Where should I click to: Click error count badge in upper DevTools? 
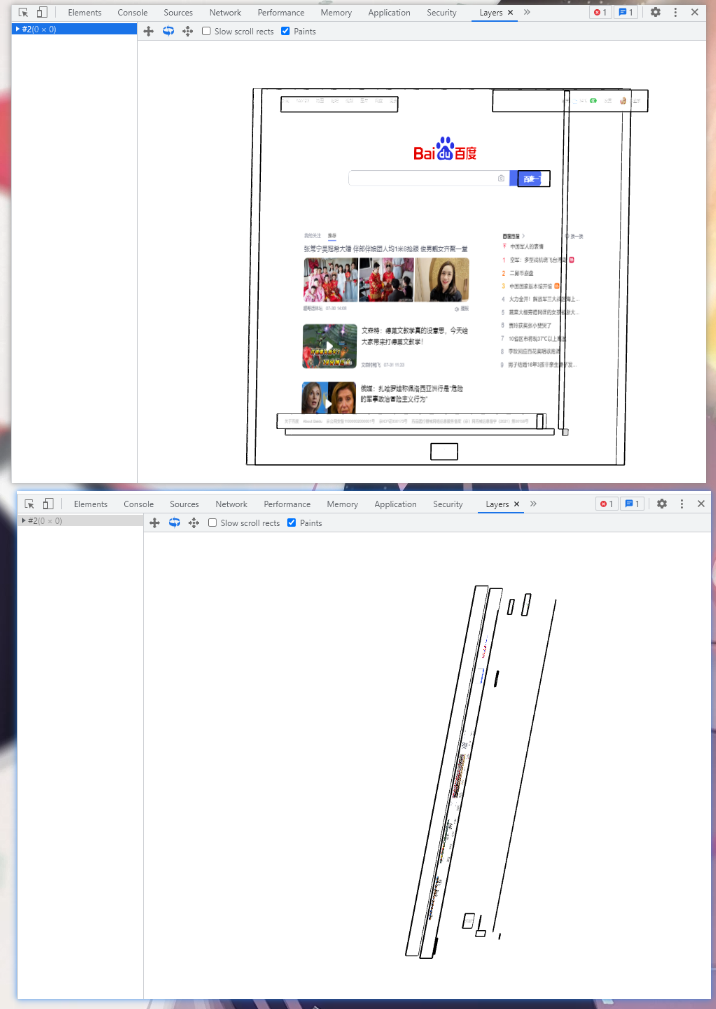point(600,12)
